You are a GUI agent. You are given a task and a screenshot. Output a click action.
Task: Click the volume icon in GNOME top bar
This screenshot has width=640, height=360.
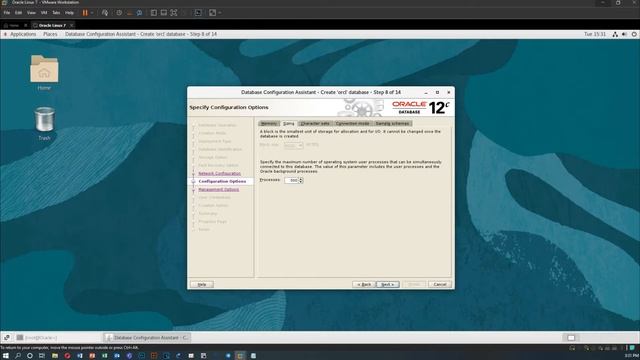(x=624, y=34)
